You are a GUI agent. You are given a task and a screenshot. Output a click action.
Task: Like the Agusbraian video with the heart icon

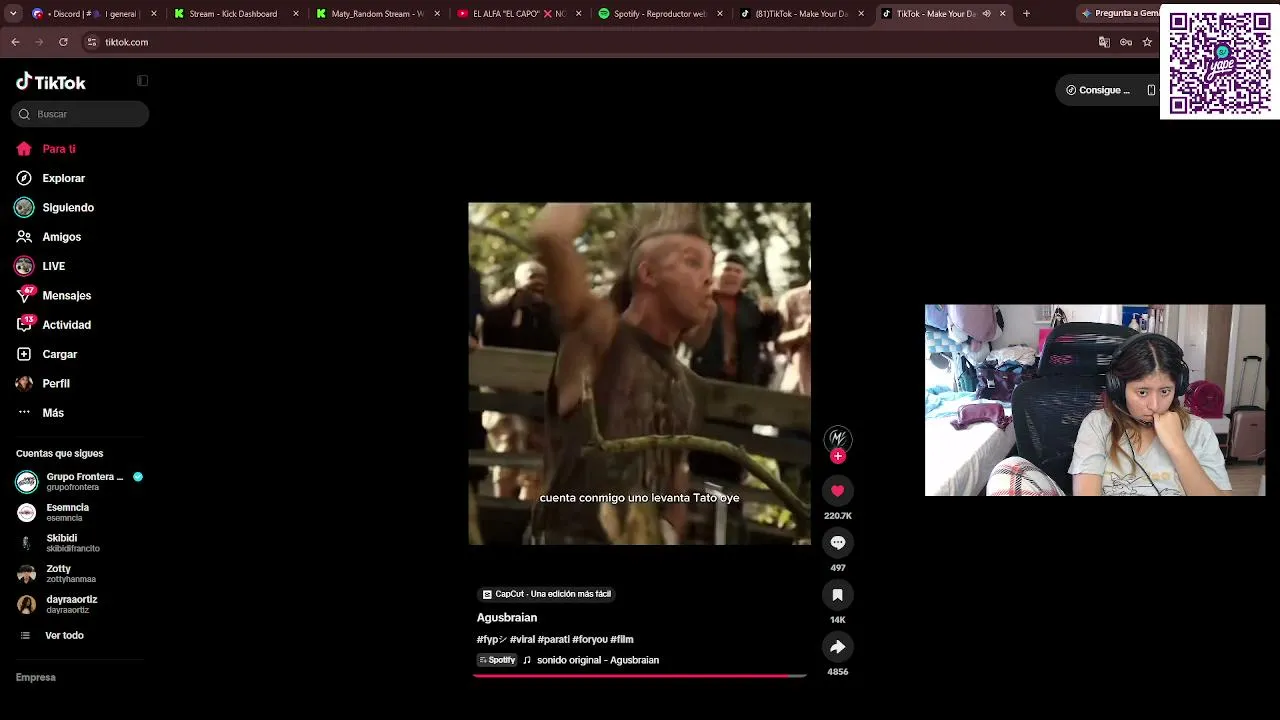coord(838,491)
